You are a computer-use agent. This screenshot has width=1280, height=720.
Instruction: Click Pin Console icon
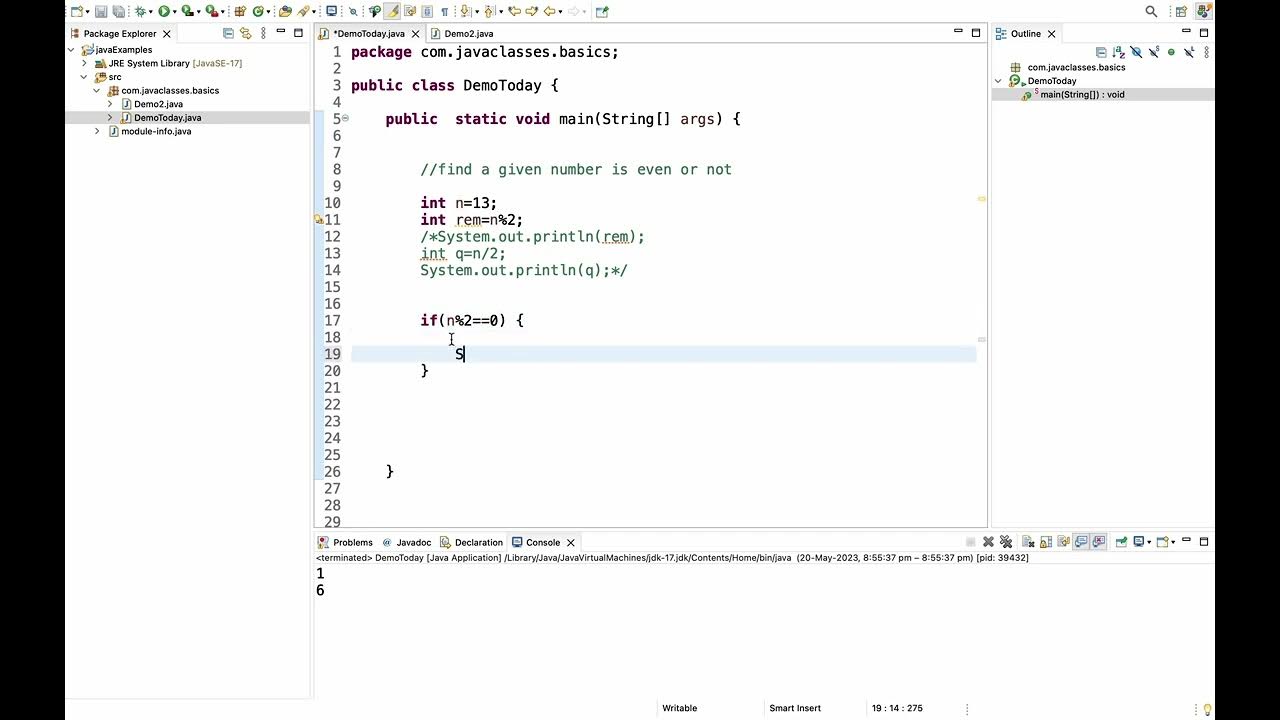tap(1121, 542)
